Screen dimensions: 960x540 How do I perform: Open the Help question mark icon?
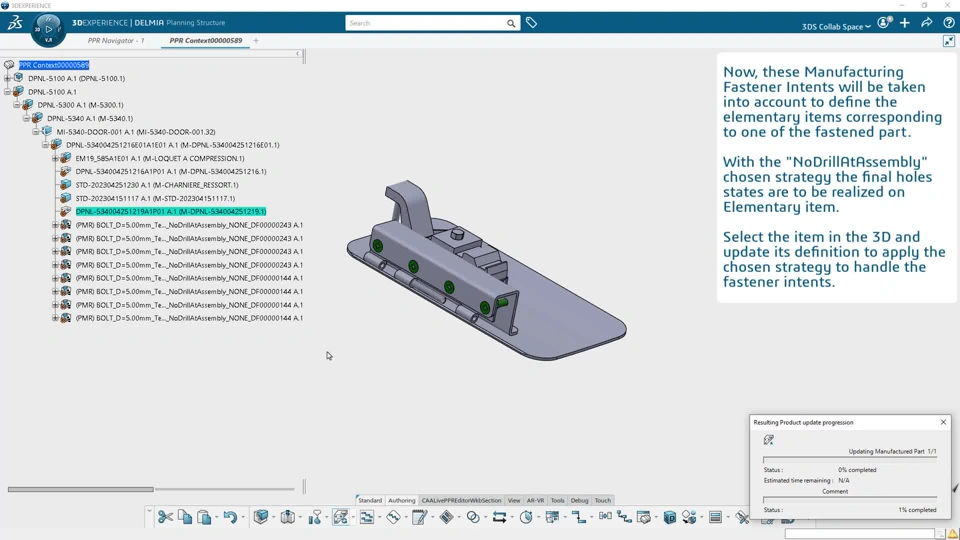coord(948,23)
